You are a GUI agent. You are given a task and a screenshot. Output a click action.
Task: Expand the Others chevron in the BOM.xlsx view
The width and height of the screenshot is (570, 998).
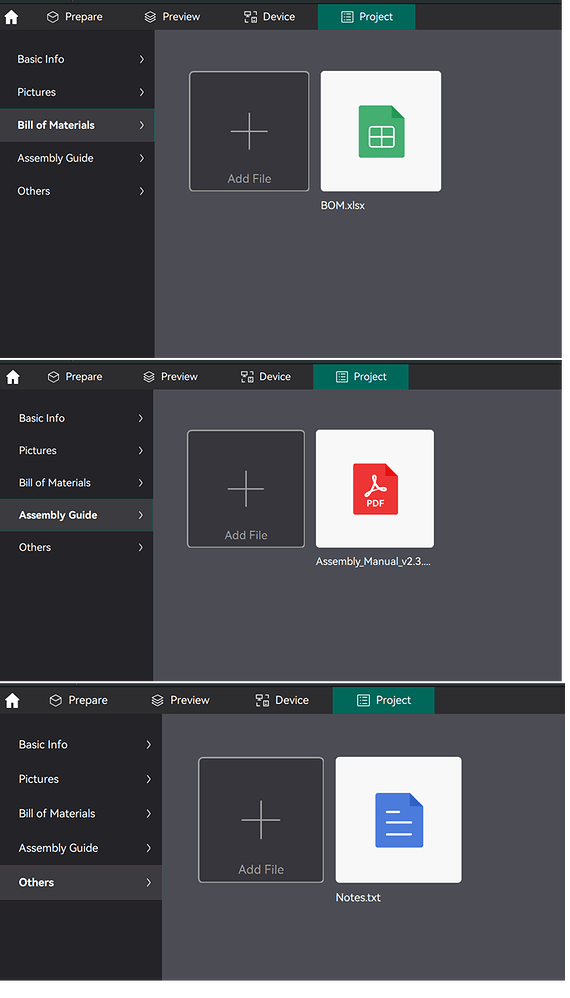tap(142, 192)
